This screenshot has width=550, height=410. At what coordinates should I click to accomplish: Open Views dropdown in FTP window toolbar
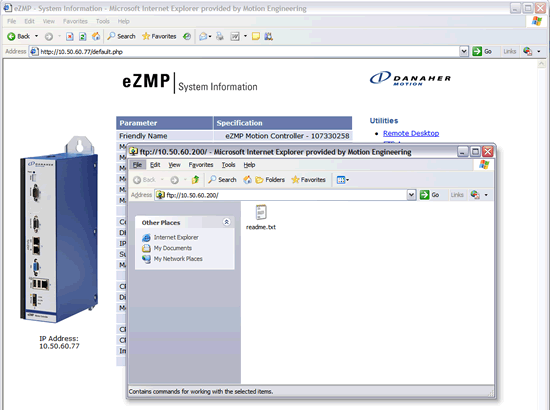343,180
